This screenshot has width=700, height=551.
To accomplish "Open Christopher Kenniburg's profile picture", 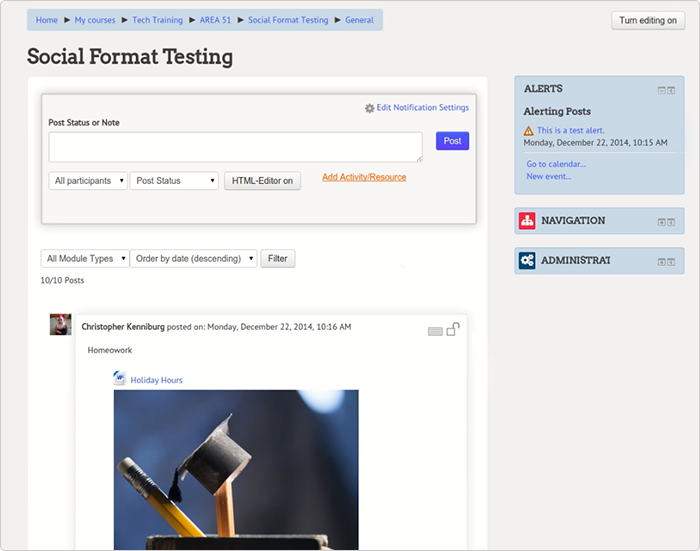I will 60,324.
